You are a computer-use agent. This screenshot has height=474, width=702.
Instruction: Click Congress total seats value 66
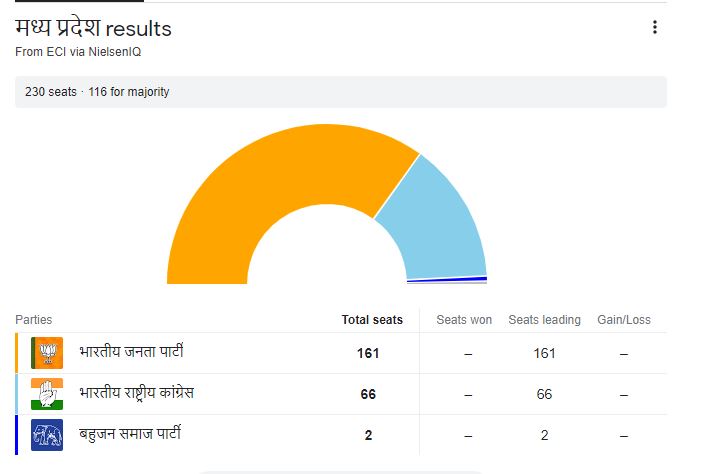(x=368, y=394)
